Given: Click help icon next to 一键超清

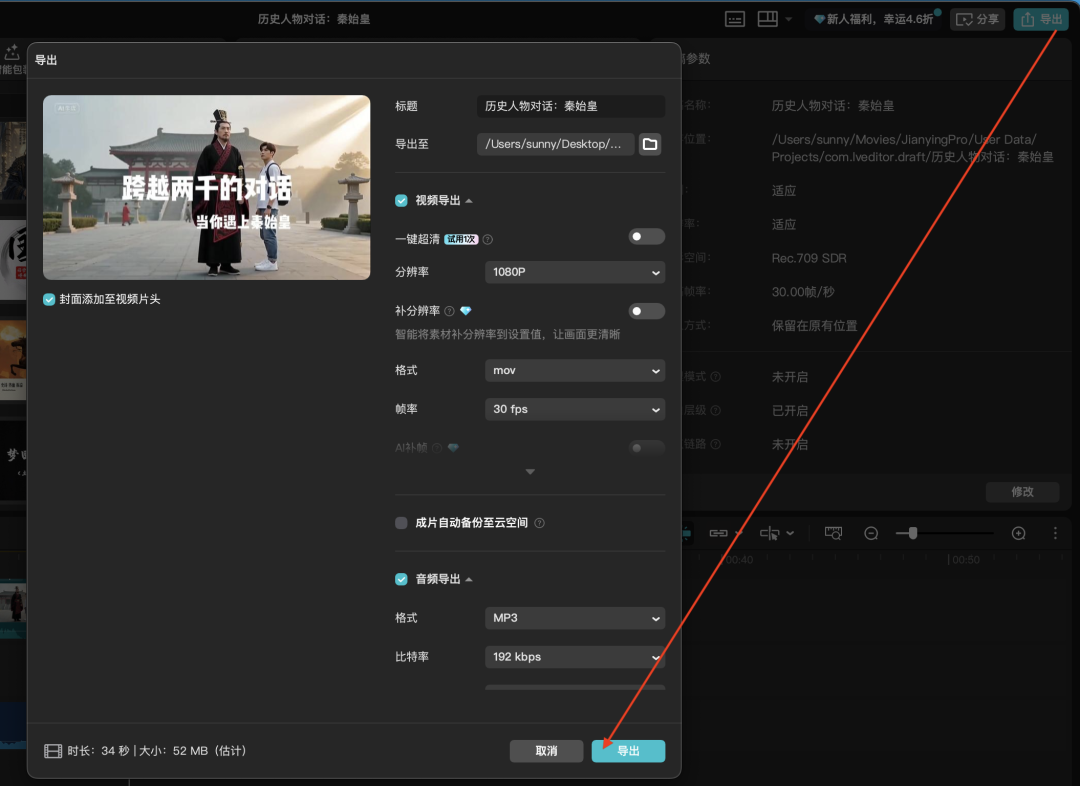Looking at the screenshot, I should click(488, 239).
